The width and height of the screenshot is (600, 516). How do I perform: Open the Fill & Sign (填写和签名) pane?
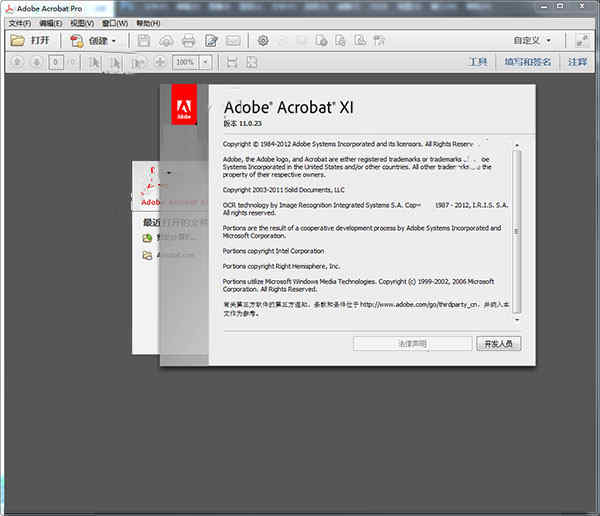(x=527, y=62)
